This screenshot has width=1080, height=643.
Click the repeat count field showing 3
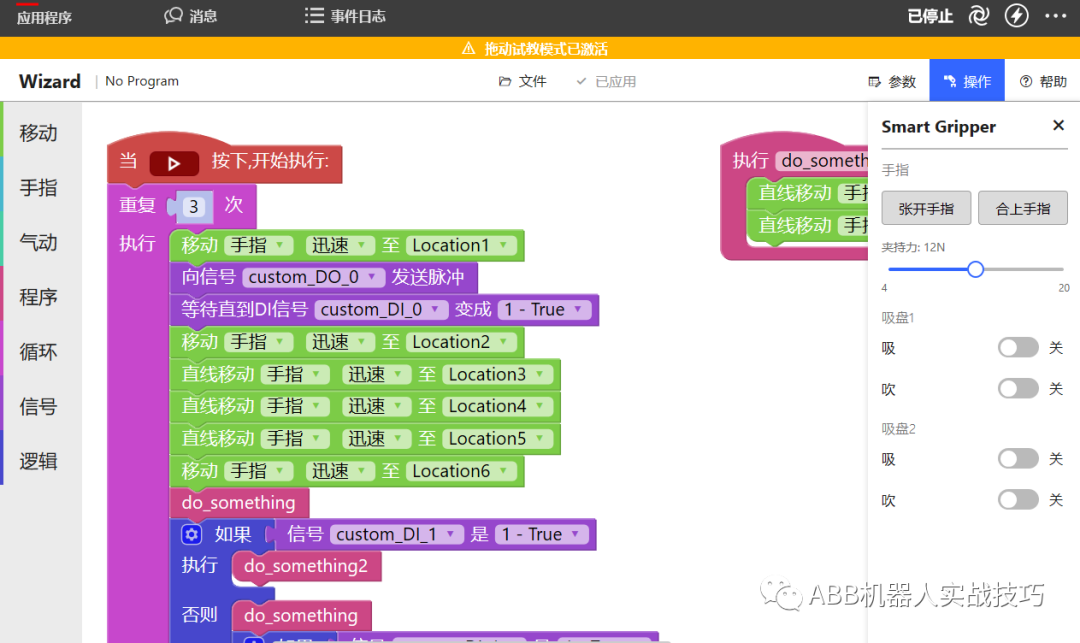[x=194, y=207]
